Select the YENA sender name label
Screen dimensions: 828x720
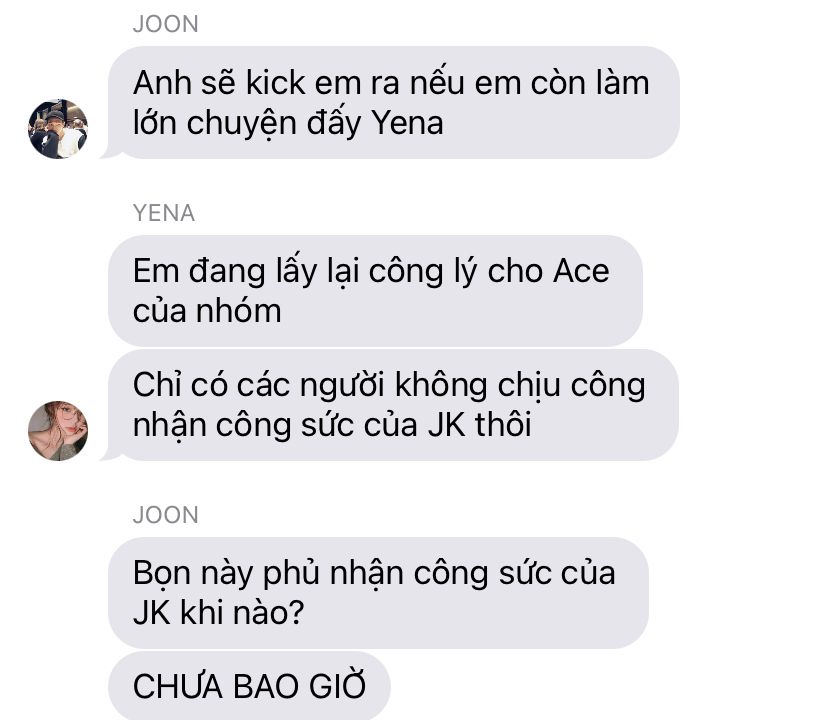point(164,213)
